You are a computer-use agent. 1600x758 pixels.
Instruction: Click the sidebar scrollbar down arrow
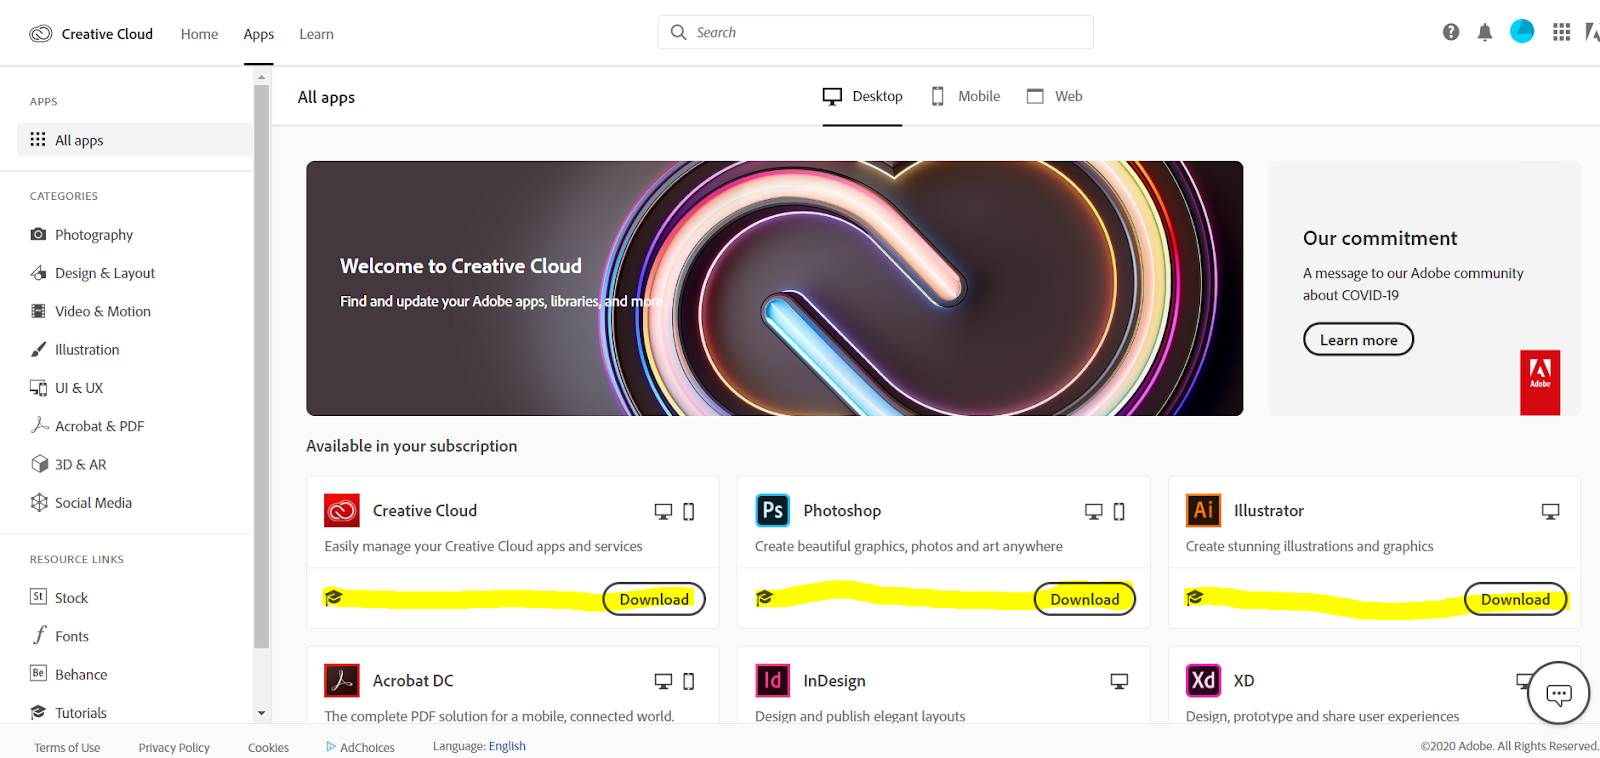[x=262, y=714]
